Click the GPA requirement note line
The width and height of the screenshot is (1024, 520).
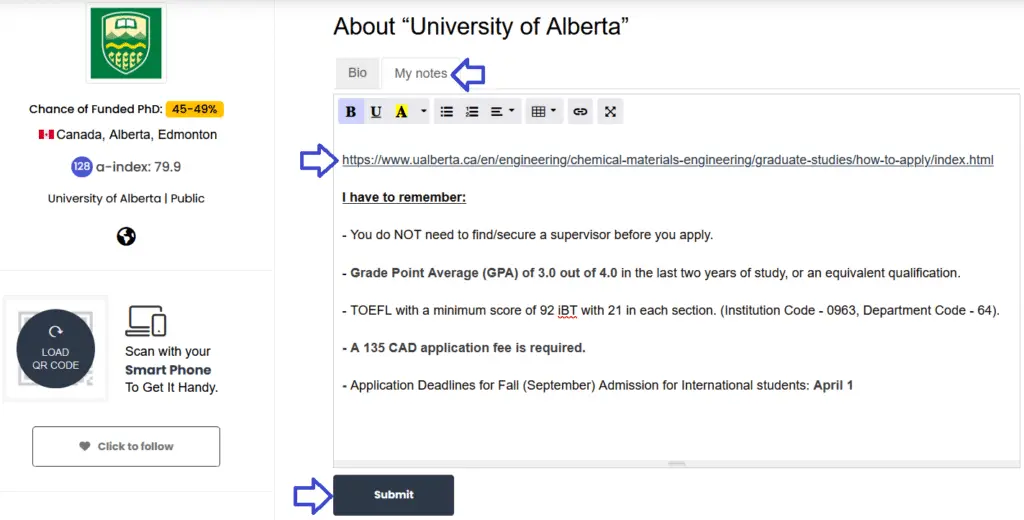[x=651, y=273]
